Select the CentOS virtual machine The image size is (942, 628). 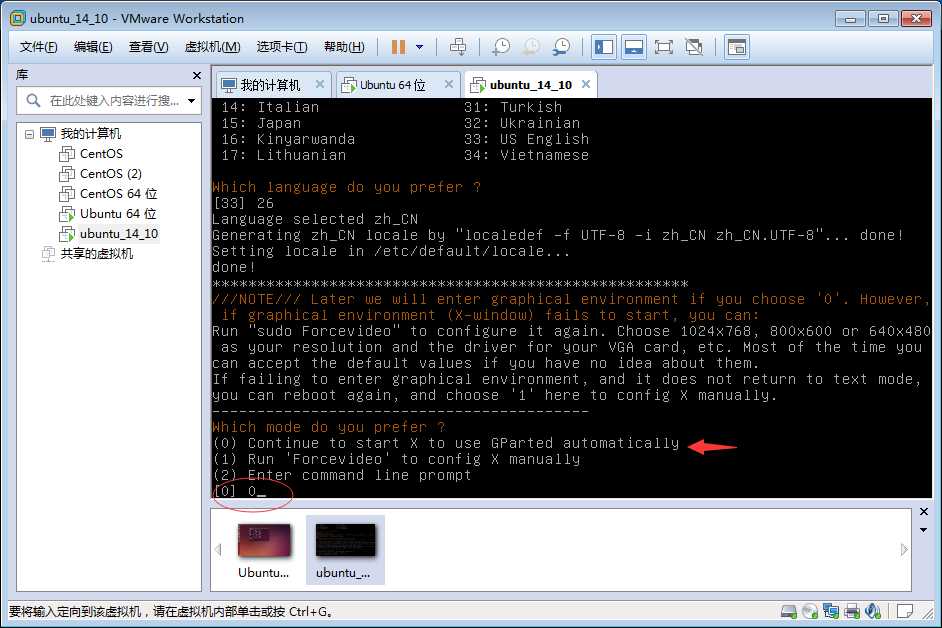pos(101,154)
